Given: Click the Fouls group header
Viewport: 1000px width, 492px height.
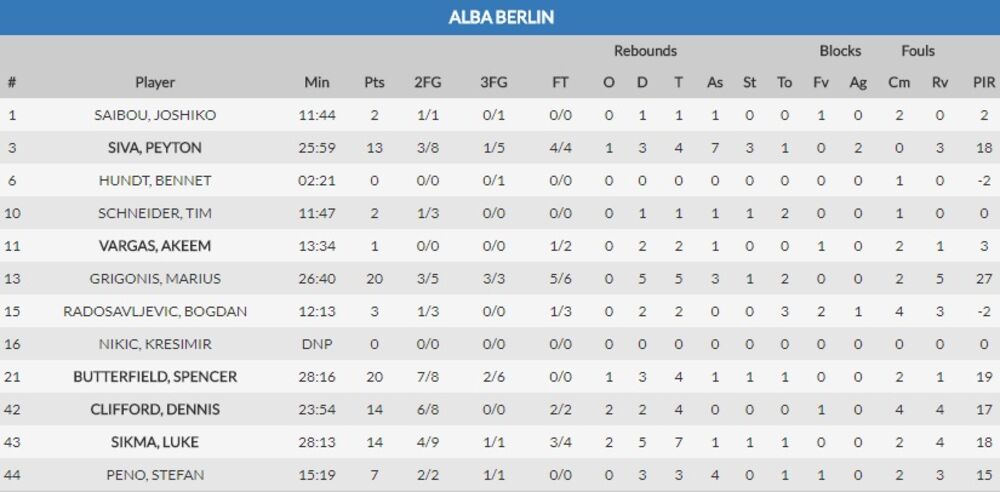Looking at the screenshot, I should [x=918, y=51].
